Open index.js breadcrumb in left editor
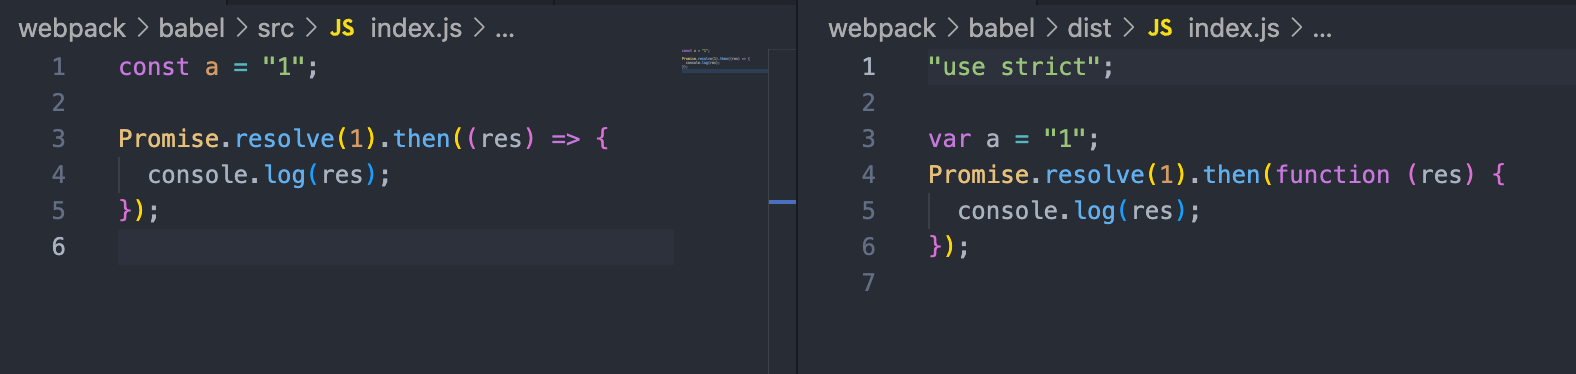Image resolution: width=1576 pixels, height=374 pixels. click(416, 28)
